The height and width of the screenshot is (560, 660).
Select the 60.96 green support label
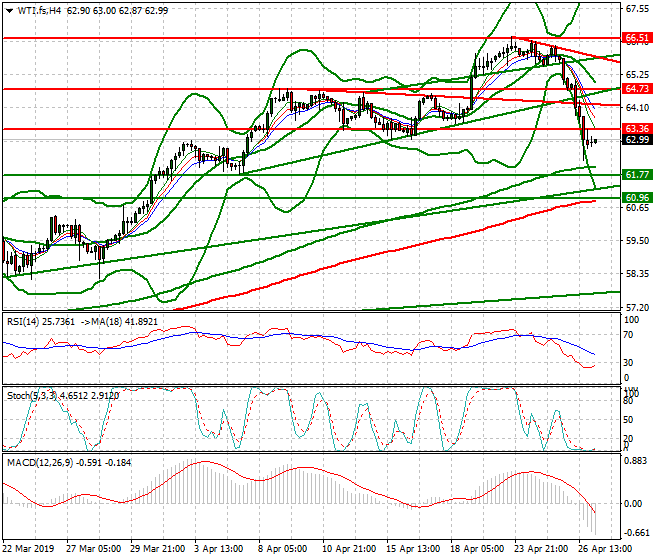point(637,197)
